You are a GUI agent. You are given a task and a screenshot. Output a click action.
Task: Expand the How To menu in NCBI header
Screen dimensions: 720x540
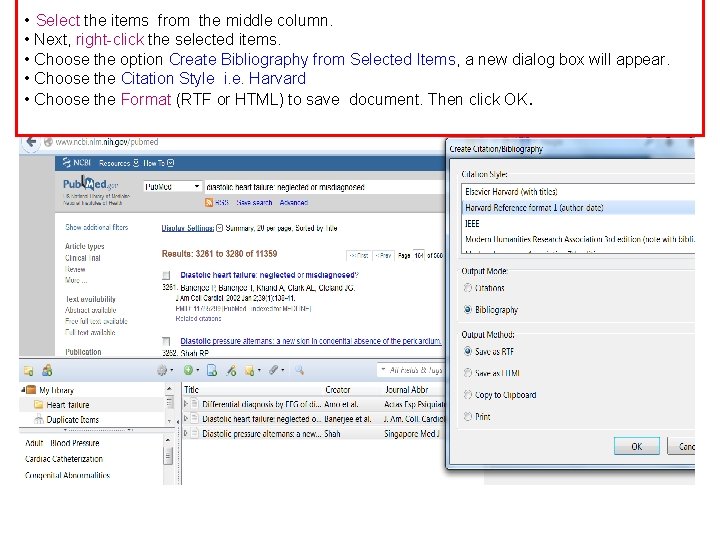click(x=158, y=163)
